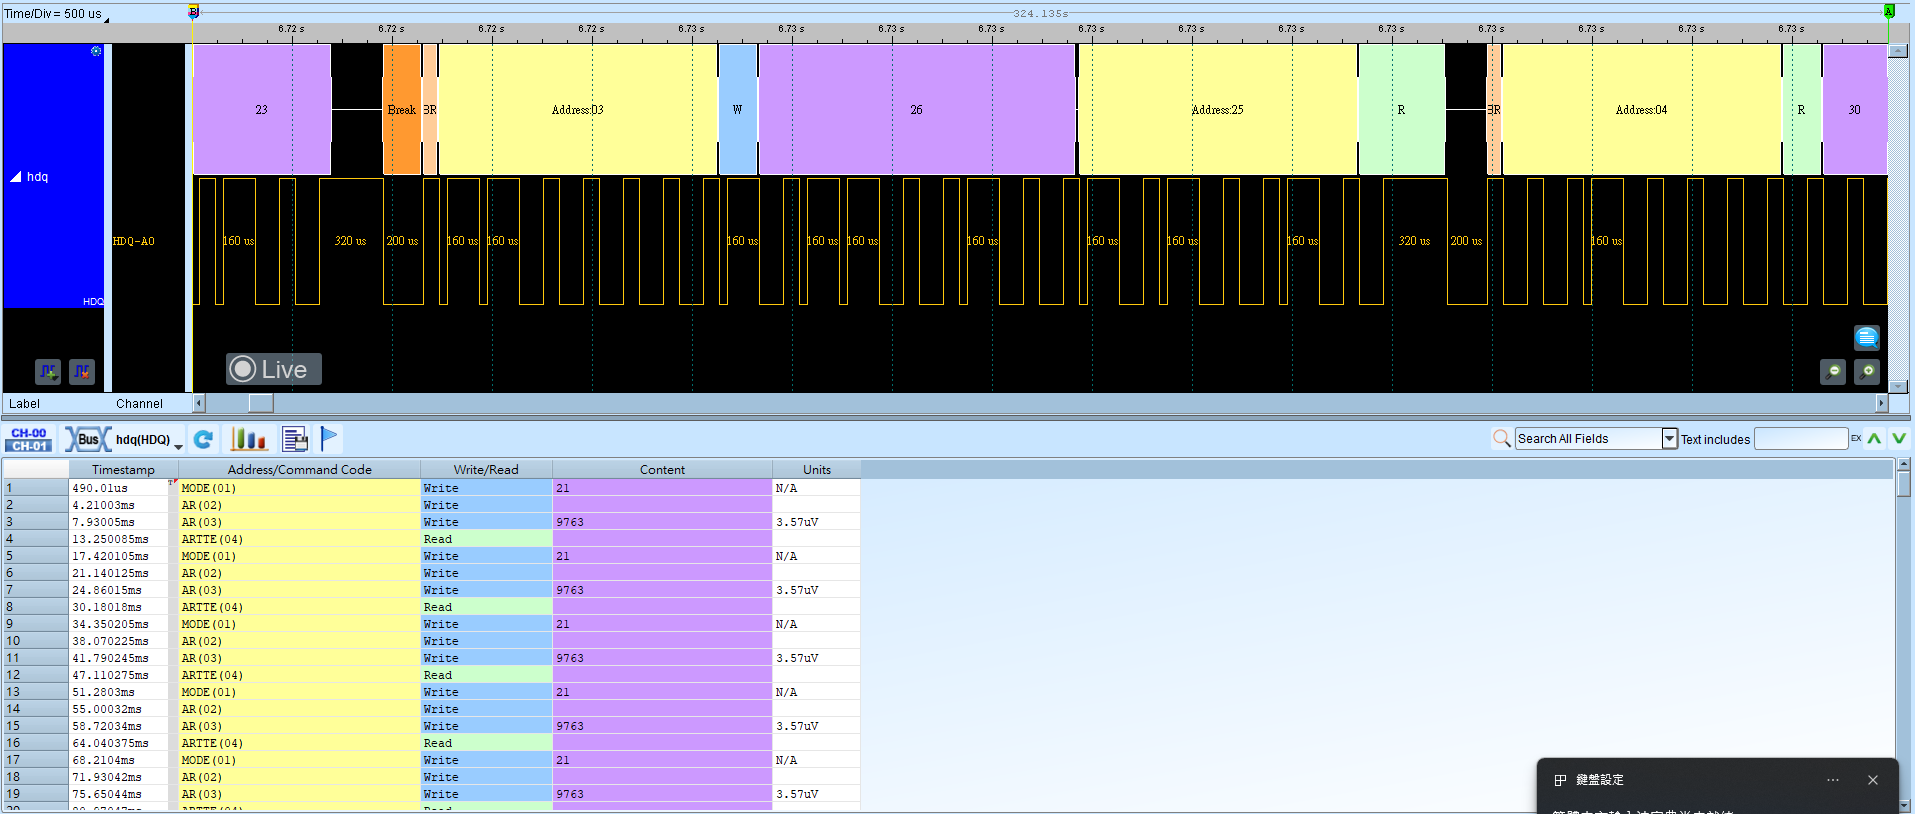Select row 4 ARTTE (04) cell

click(299, 539)
